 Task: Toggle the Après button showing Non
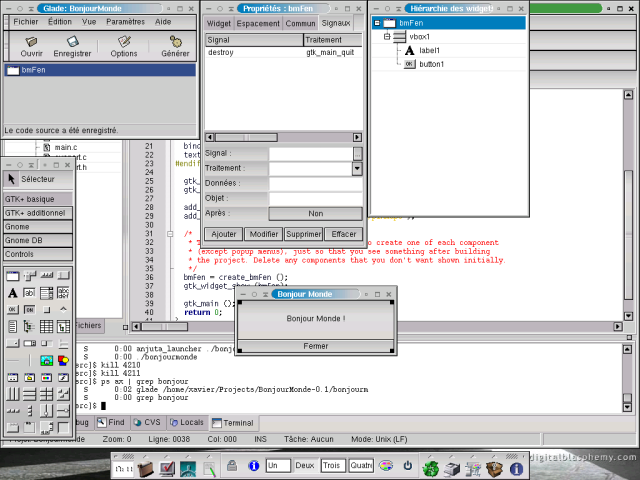(315, 213)
